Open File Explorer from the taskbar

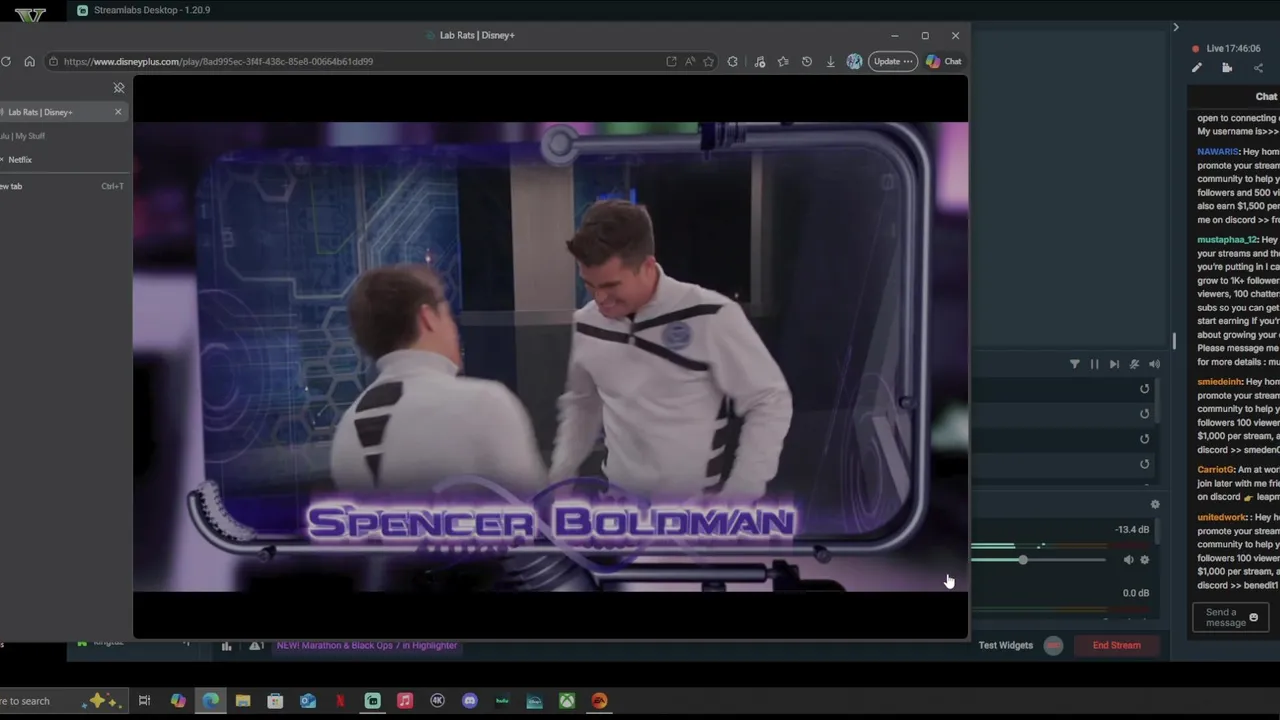[x=243, y=701]
